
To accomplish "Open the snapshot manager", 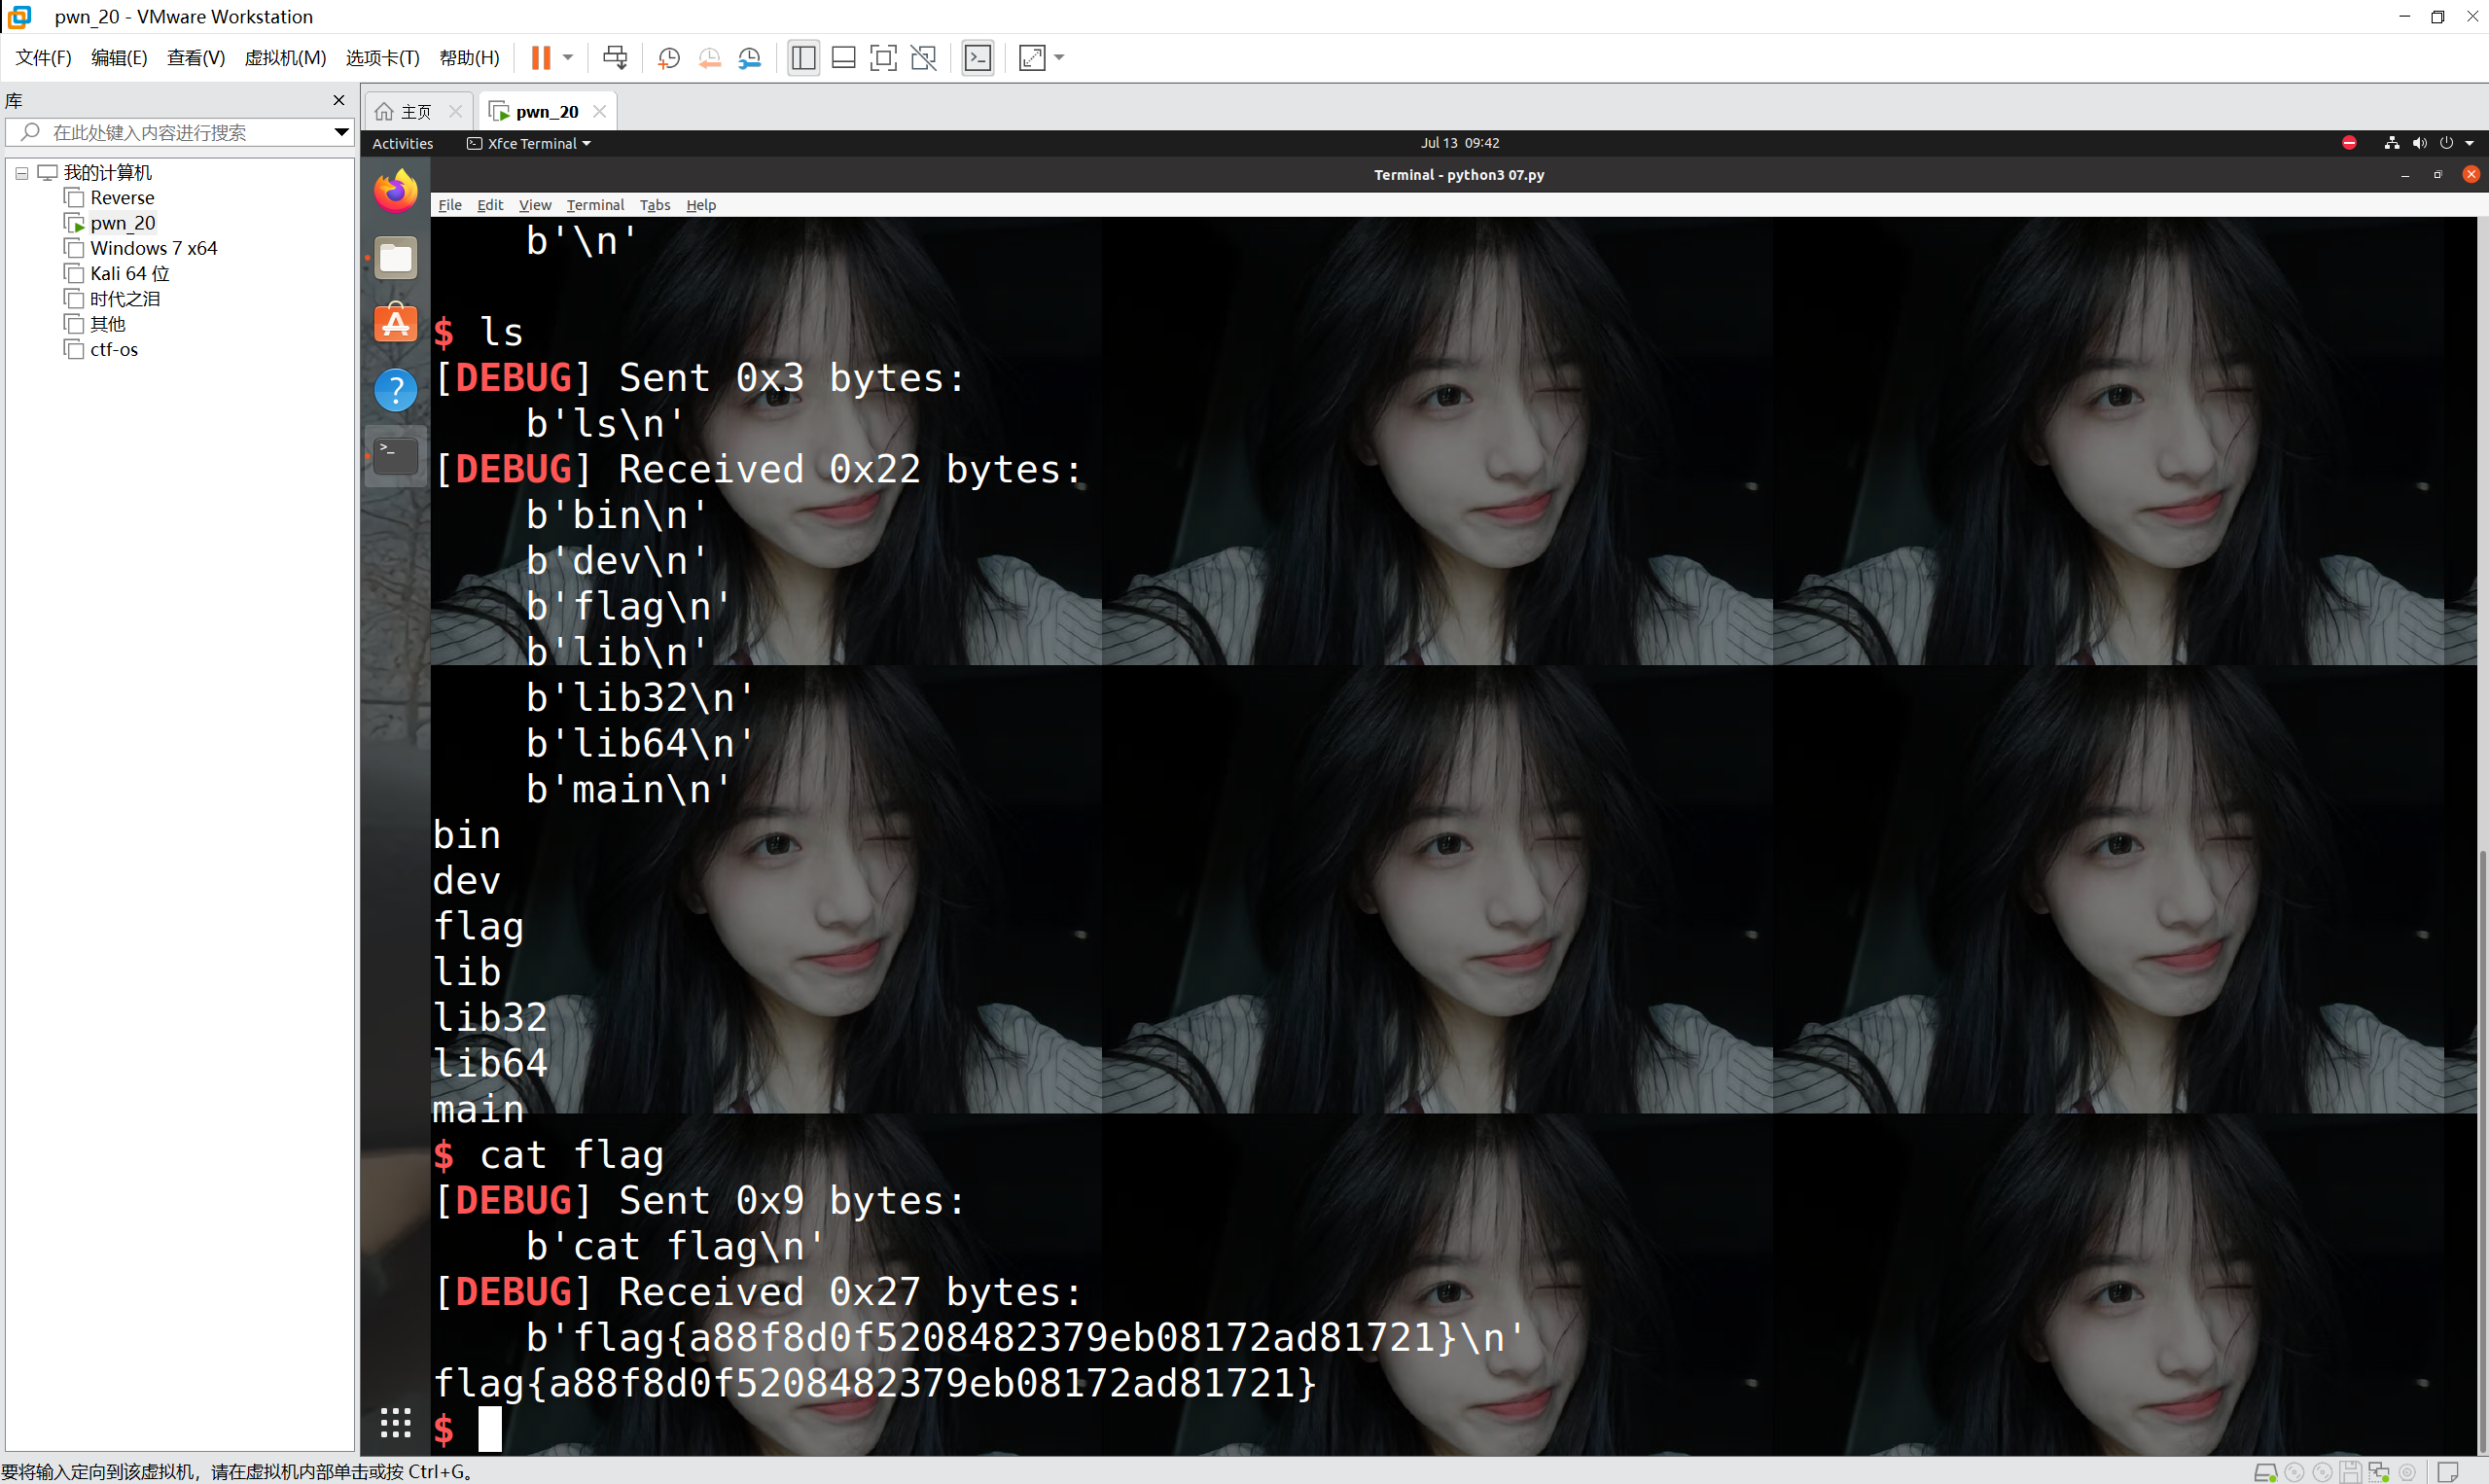I will [x=749, y=58].
